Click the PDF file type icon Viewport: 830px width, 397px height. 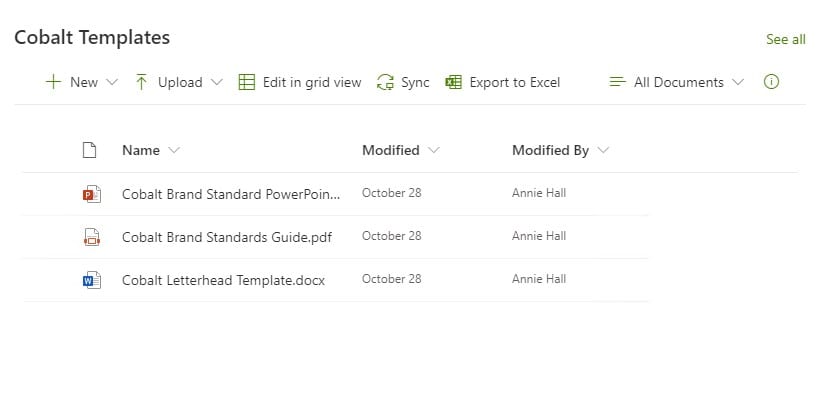point(92,237)
